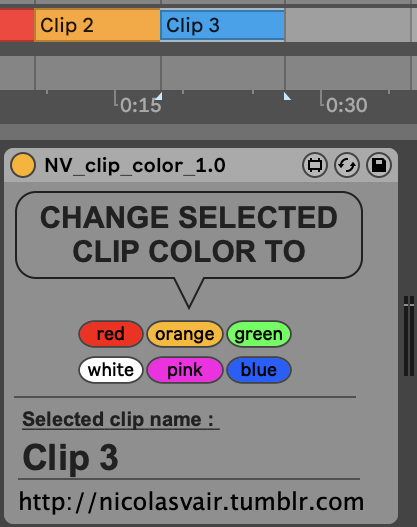Click the loop end marker before 0:30
The image size is (417, 527).
[x=287, y=96]
